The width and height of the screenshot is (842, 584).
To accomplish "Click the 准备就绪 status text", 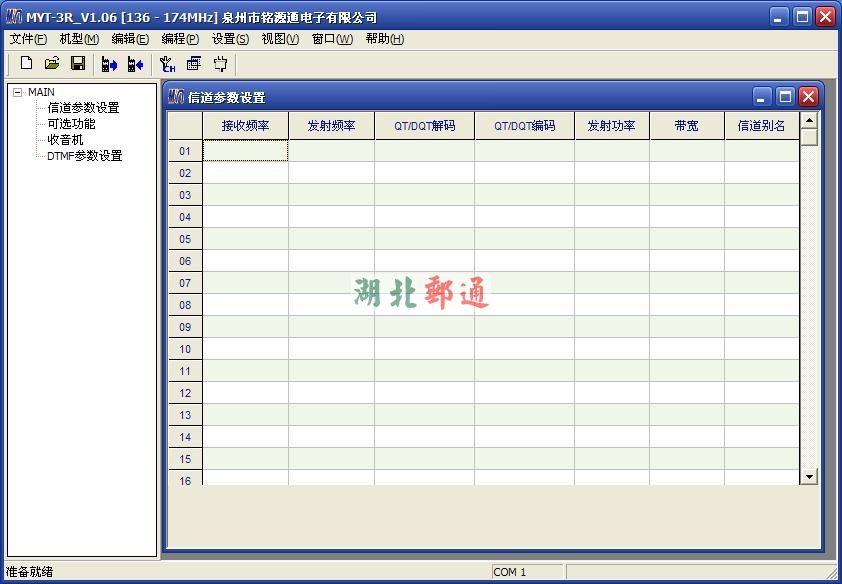I will [x=30, y=572].
